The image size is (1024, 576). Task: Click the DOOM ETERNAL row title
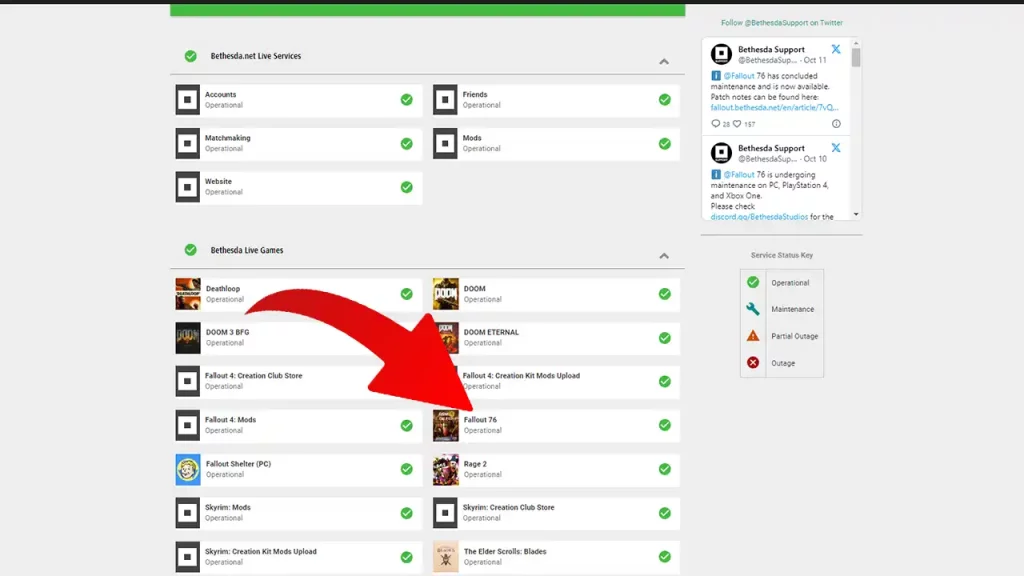tap(491, 332)
